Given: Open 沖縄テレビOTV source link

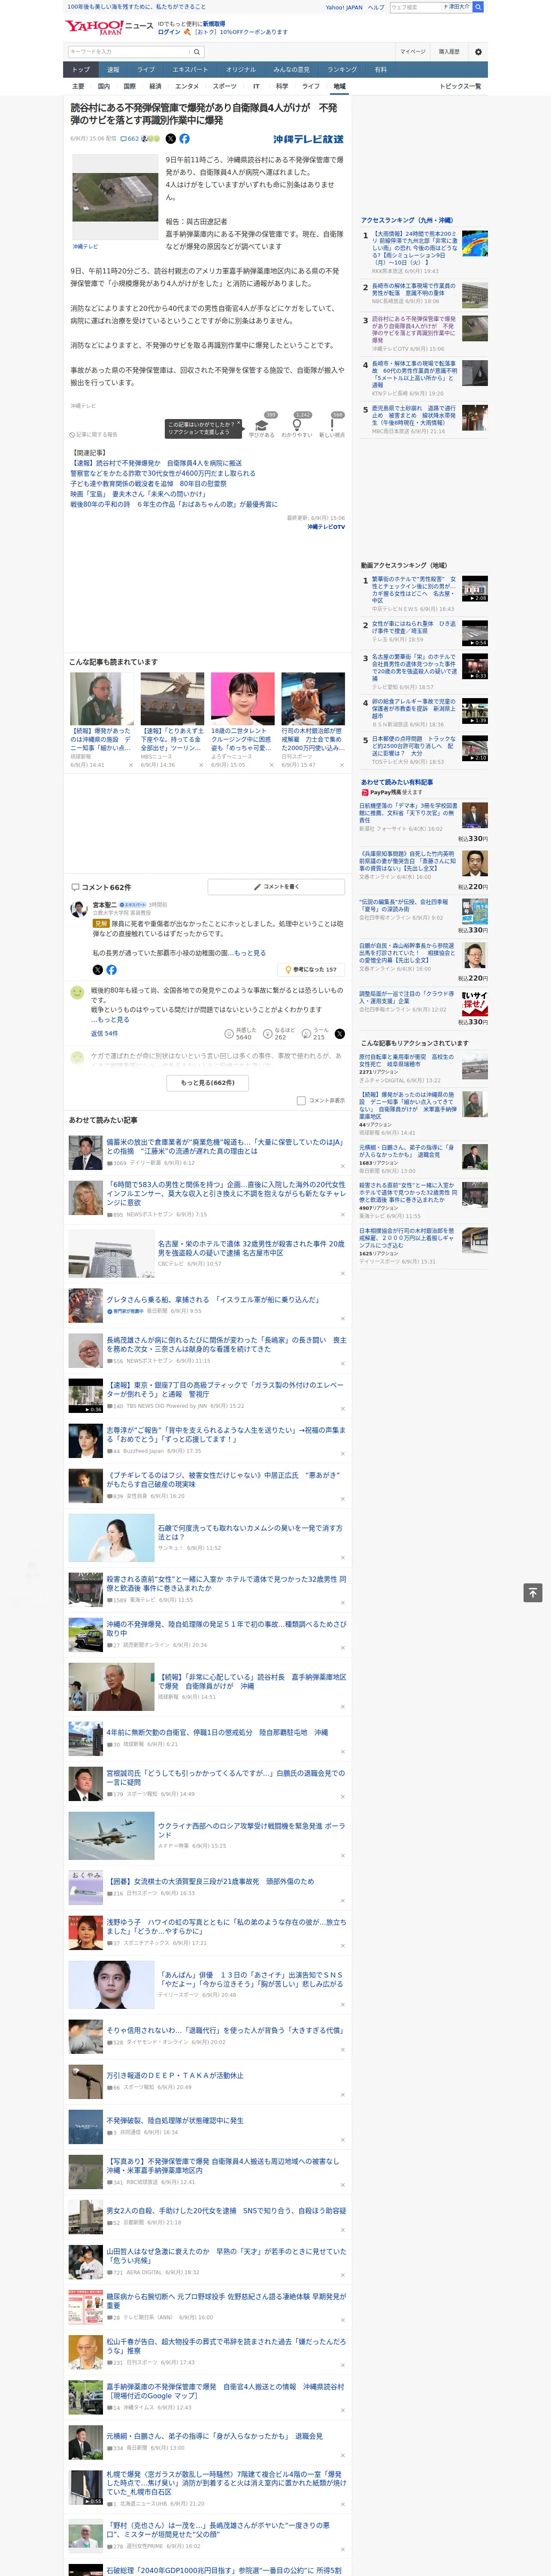Looking at the screenshot, I should click(326, 527).
